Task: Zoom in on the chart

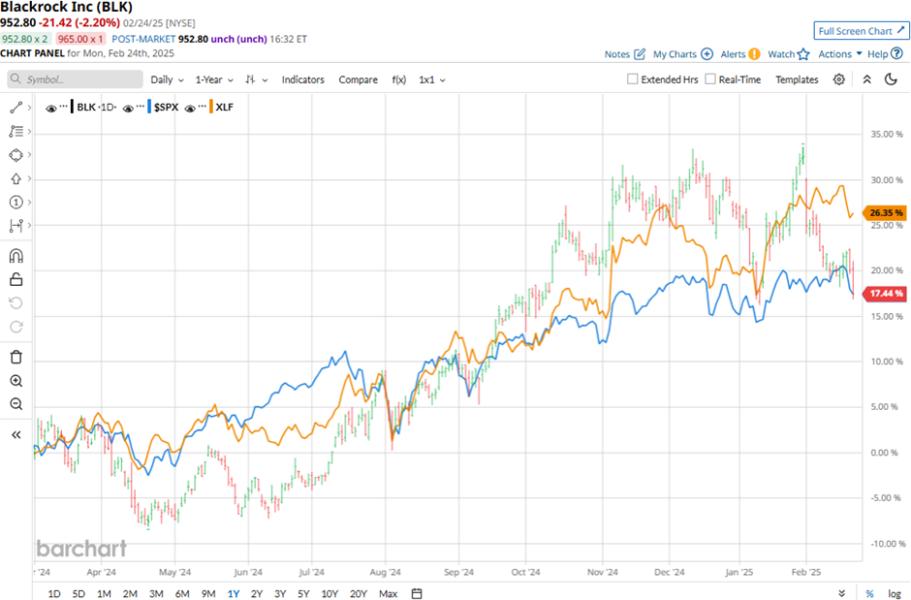Action: click(16, 381)
